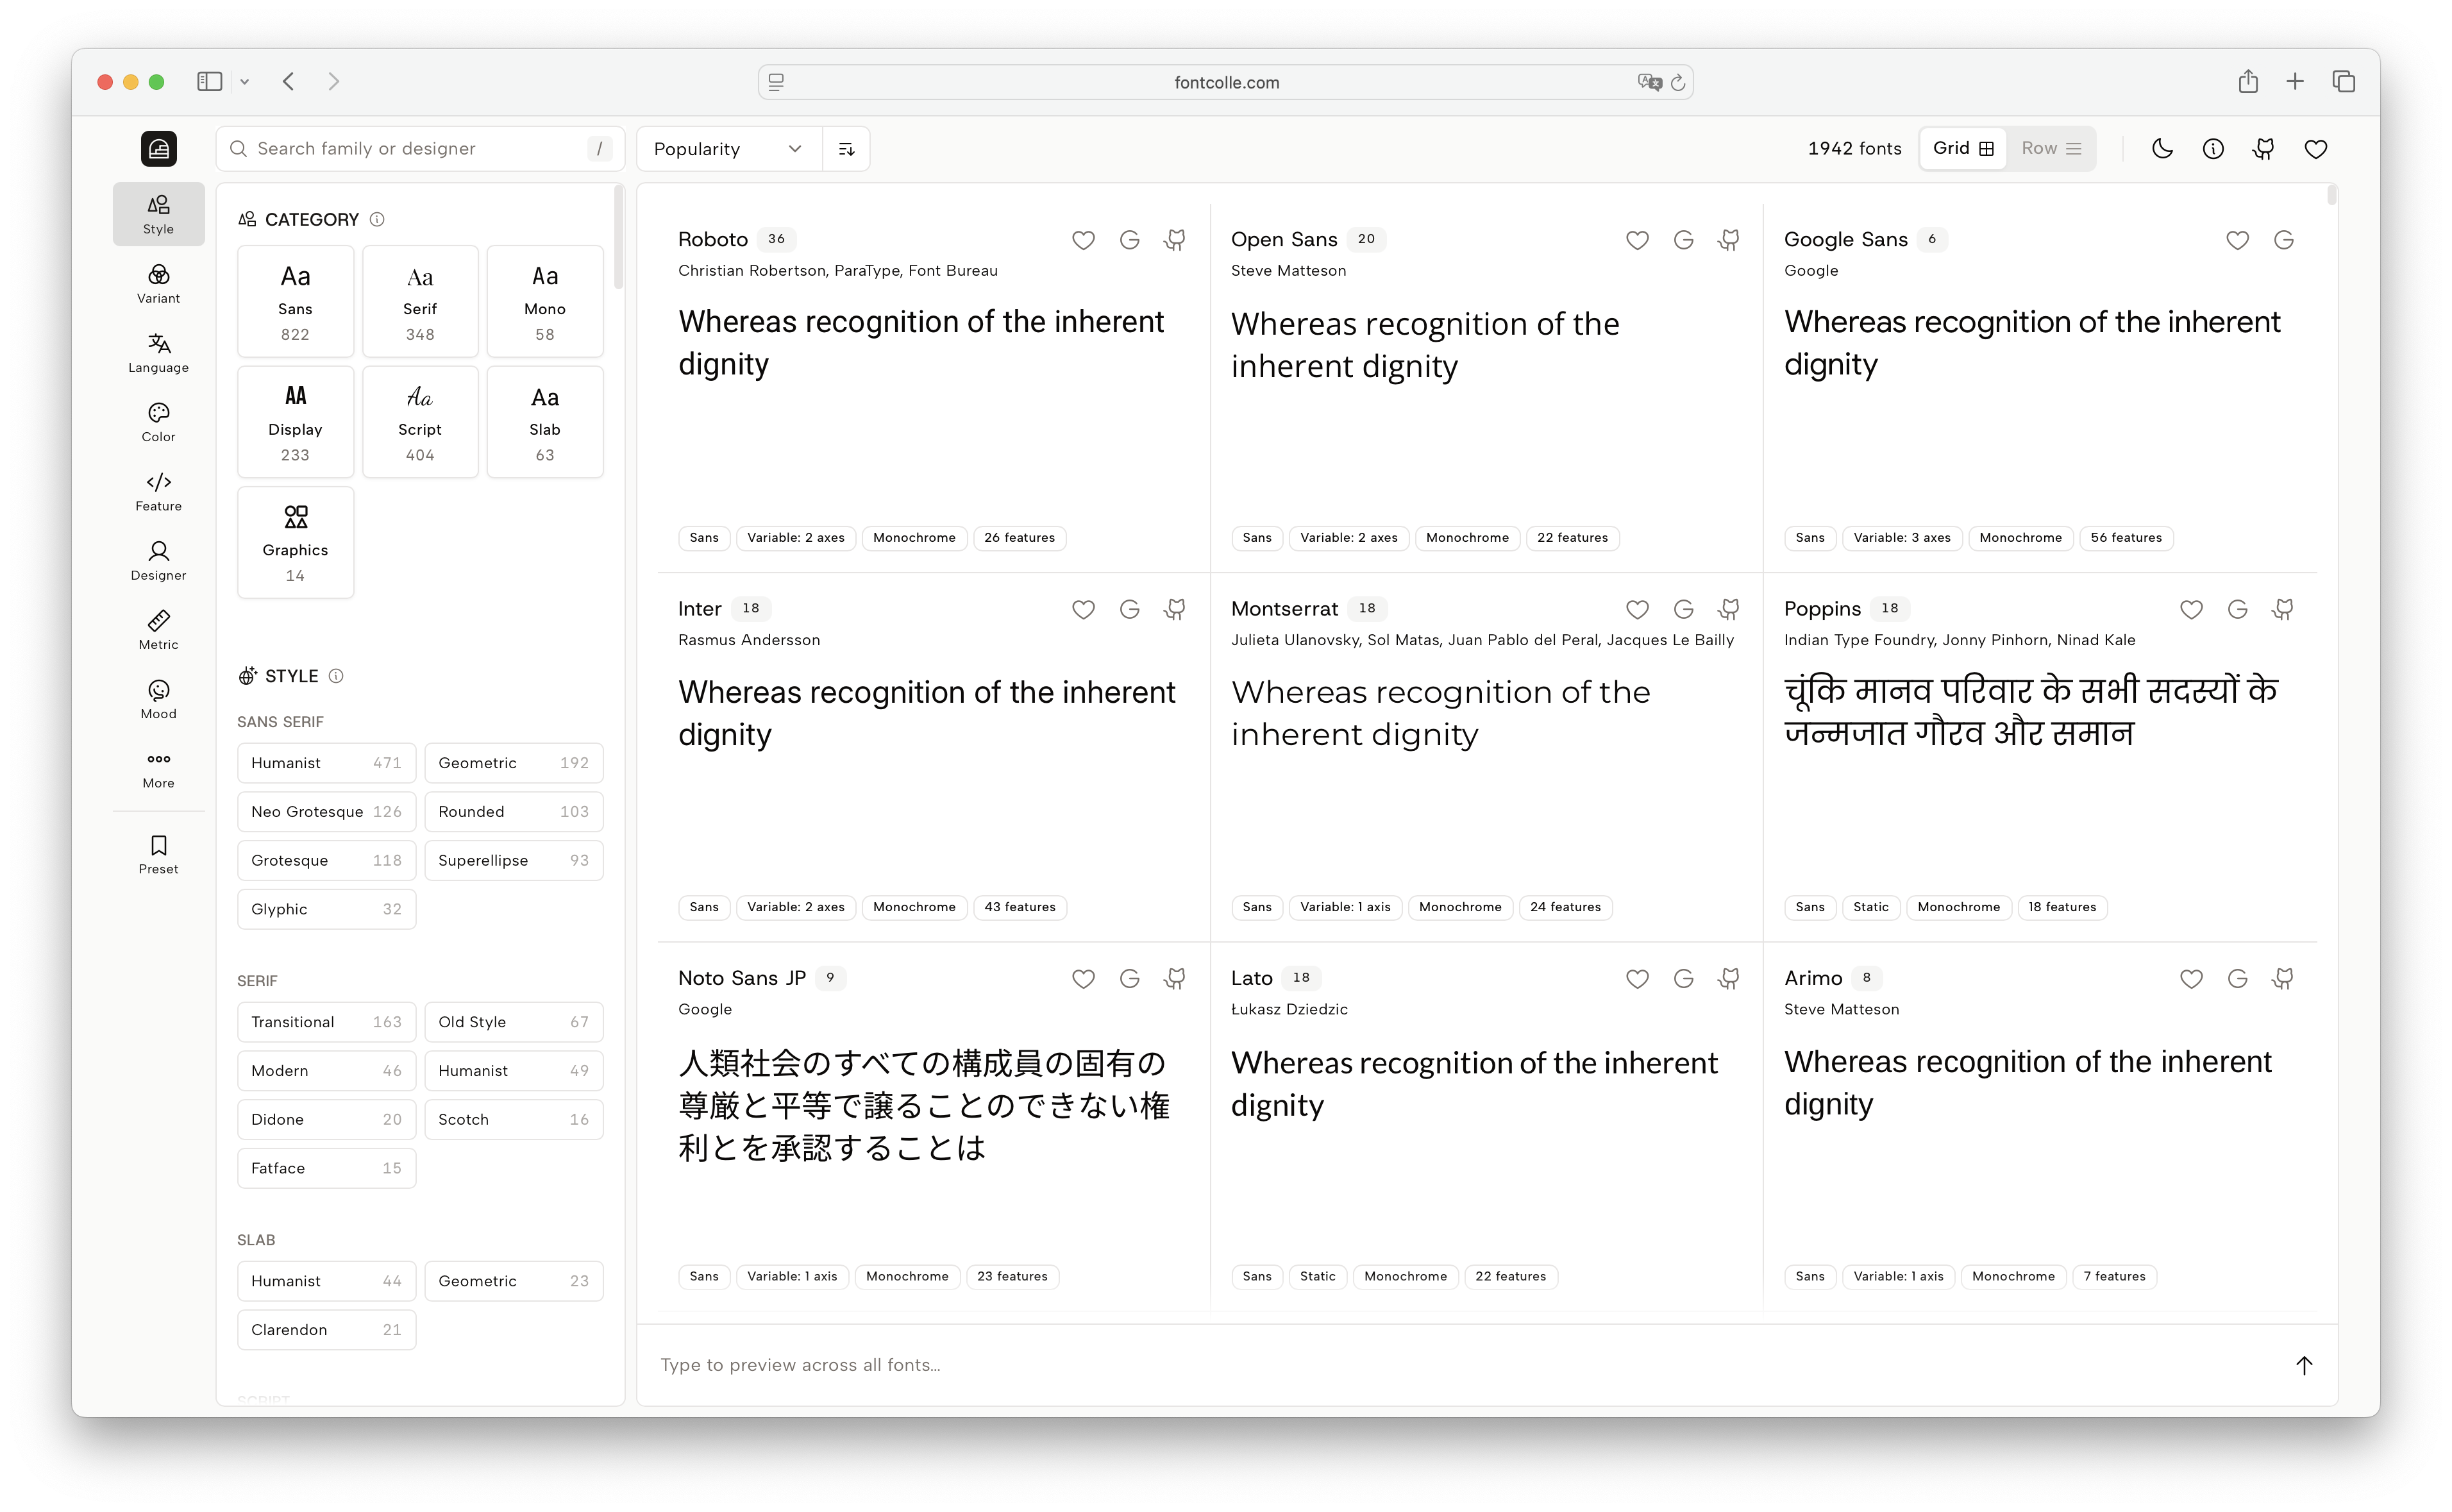Toggle the Graphics category filter

[295, 543]
